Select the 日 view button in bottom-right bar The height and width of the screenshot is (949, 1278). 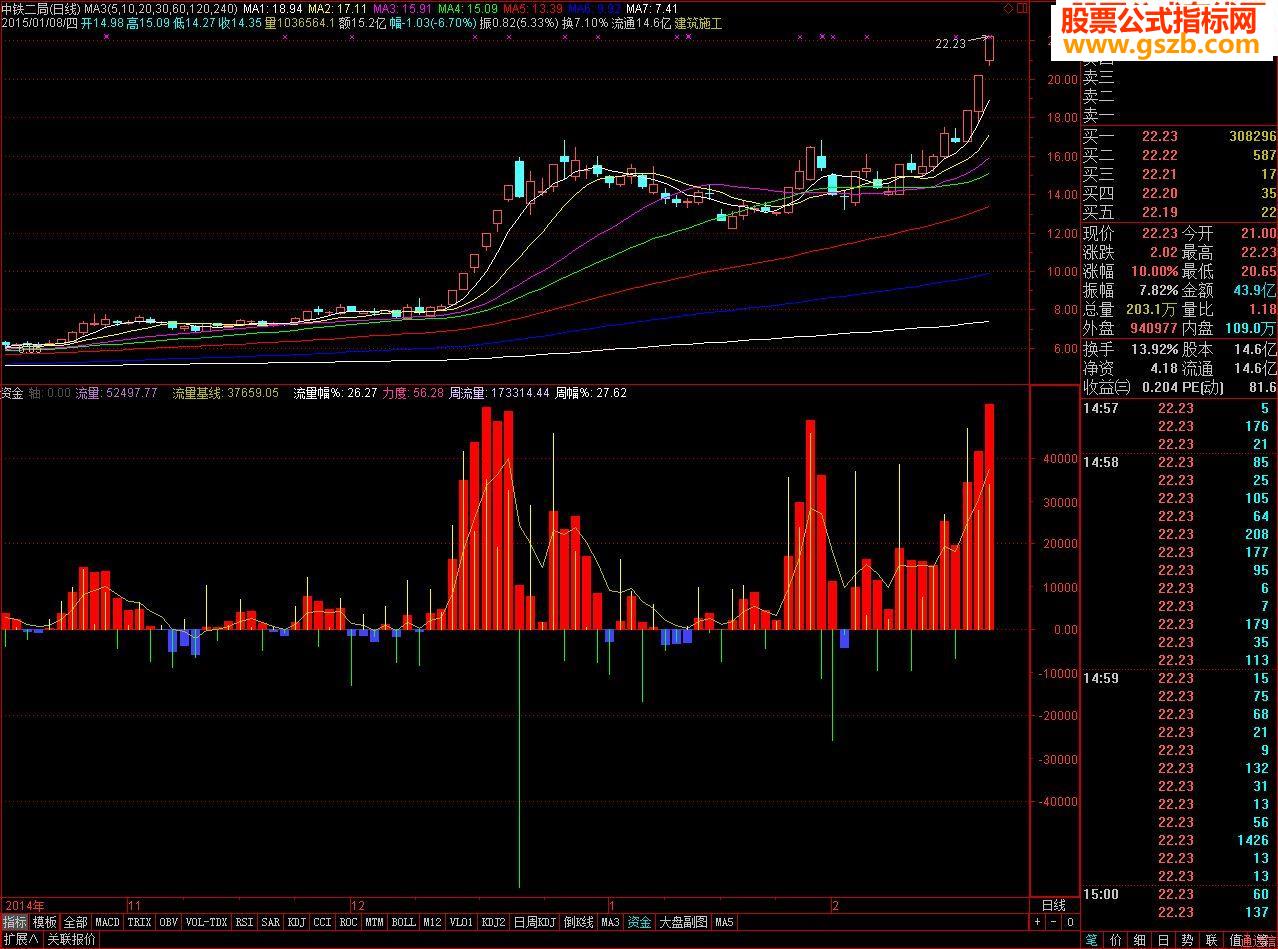[x=1163, y=940]
